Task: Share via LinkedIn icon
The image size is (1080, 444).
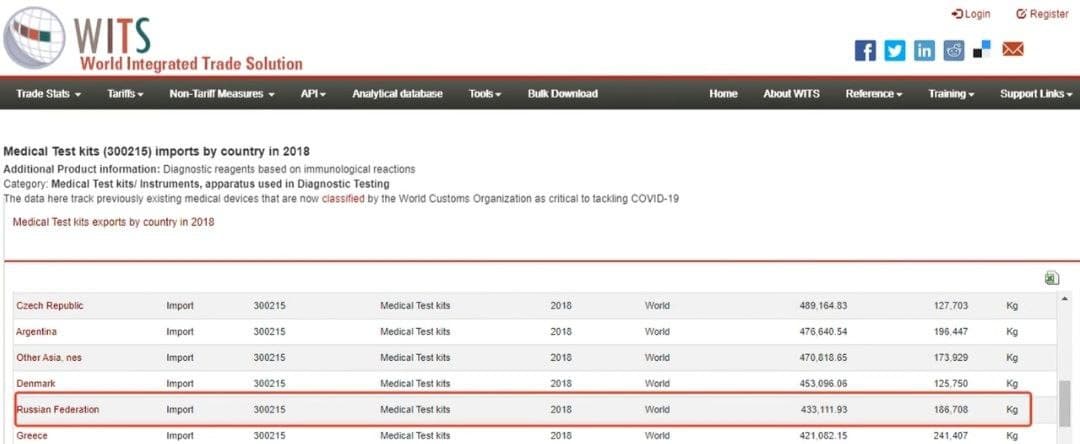Action: (x=924, y=50)
